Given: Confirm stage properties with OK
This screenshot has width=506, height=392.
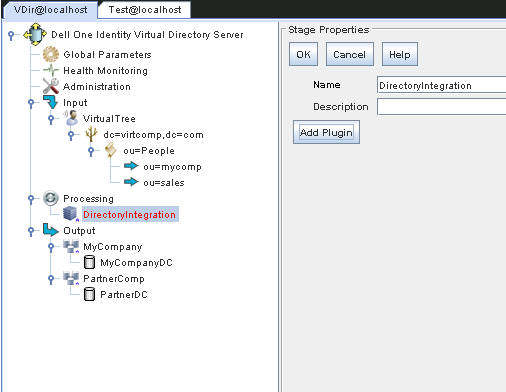Looking at the screenshot, I should (303, 54).
